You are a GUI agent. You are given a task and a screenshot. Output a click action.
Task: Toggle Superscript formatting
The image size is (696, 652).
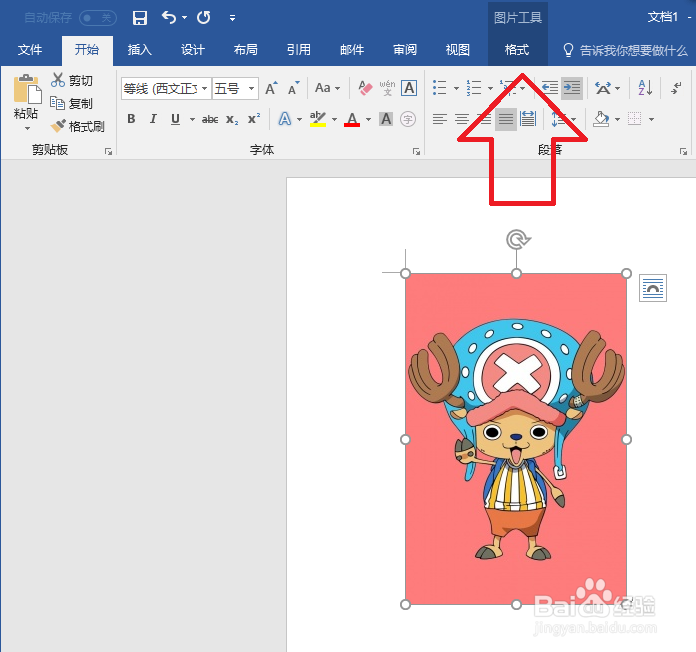point(254,119)
